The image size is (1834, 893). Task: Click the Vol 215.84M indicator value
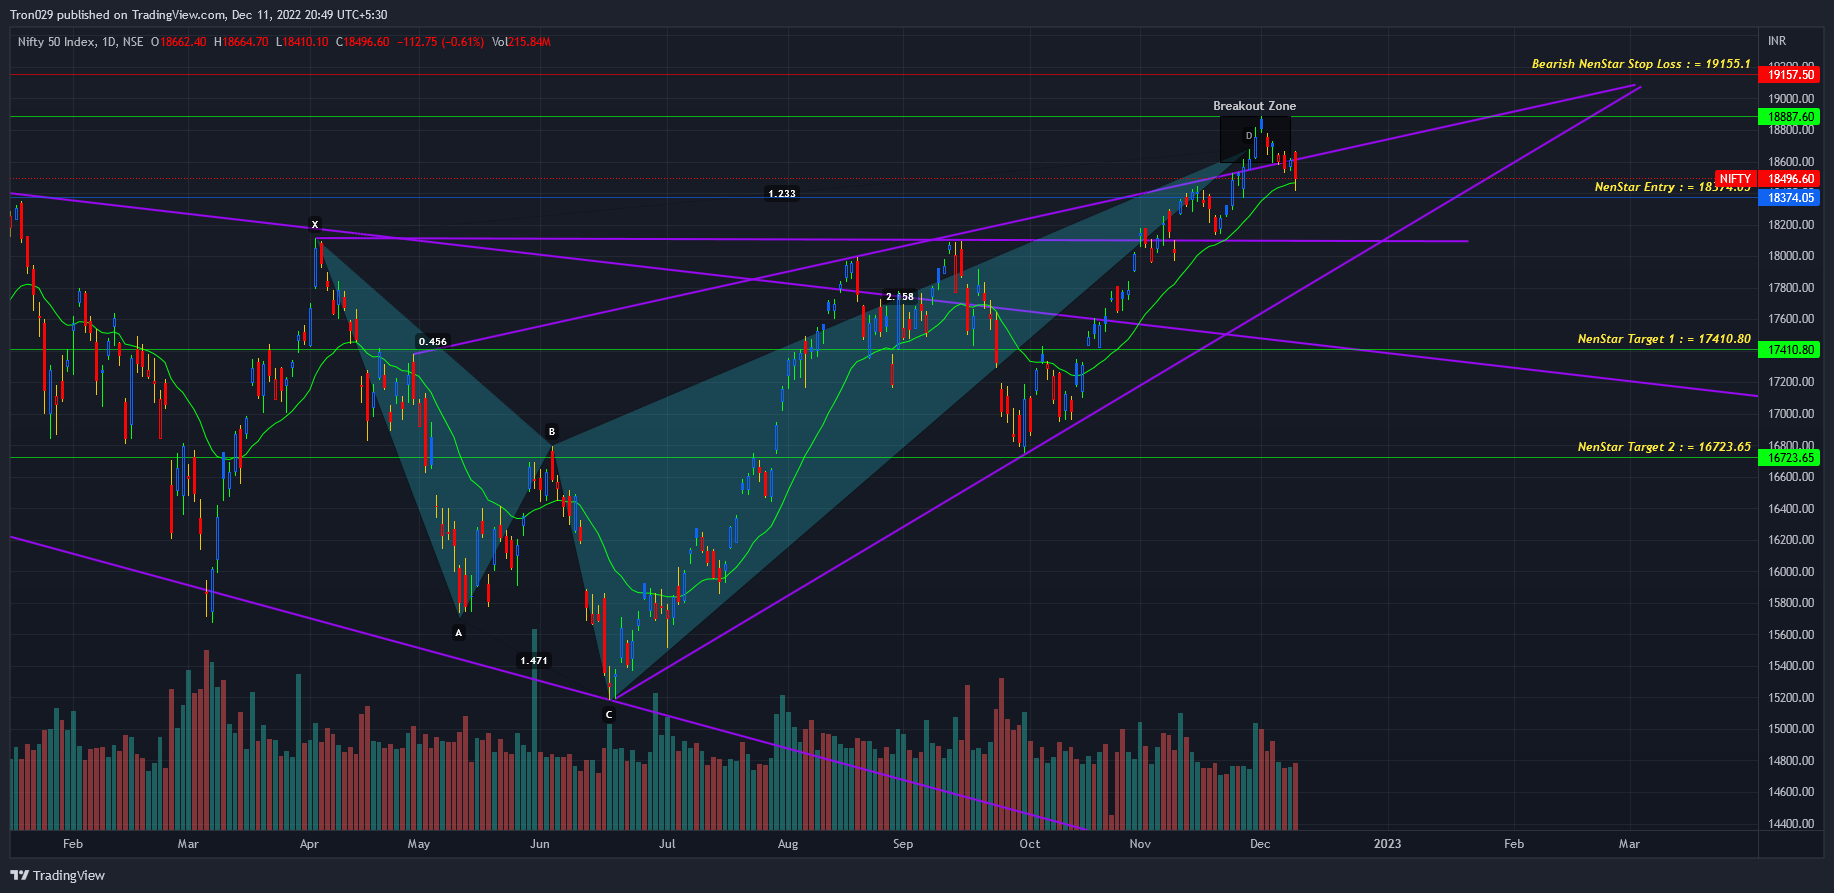click(521, 42)
